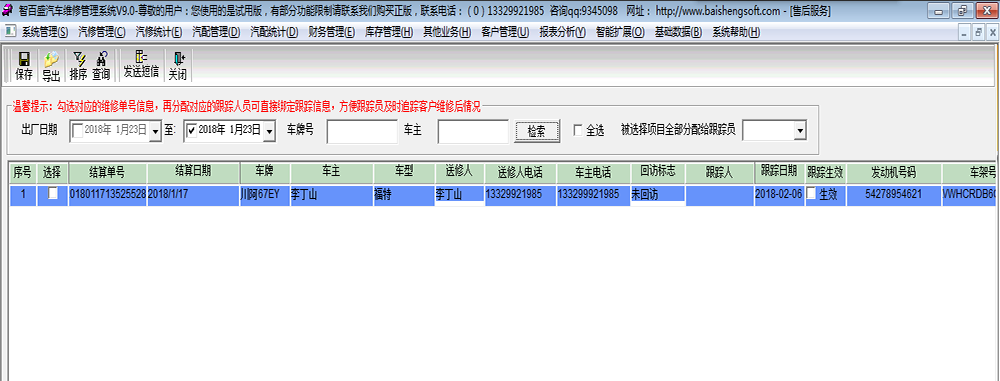Tick the 全选 select-all checkbox
Screen dimensions: 1000x381
click(x=578, y=130)
